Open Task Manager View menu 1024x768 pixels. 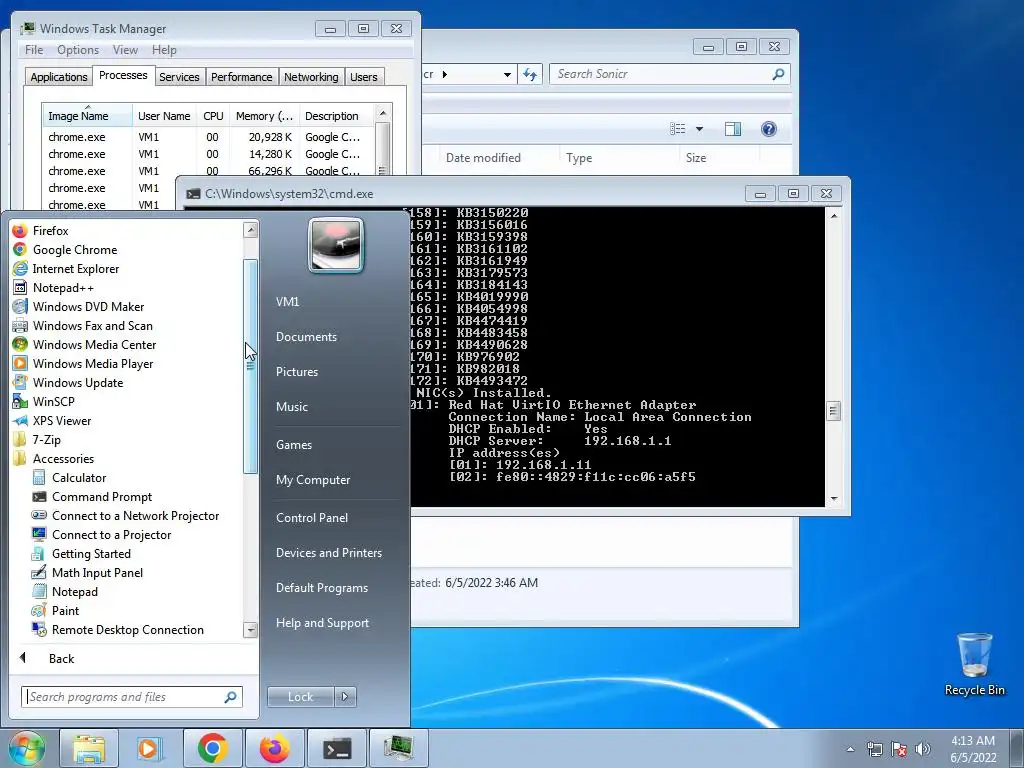(x=125, y=50)
